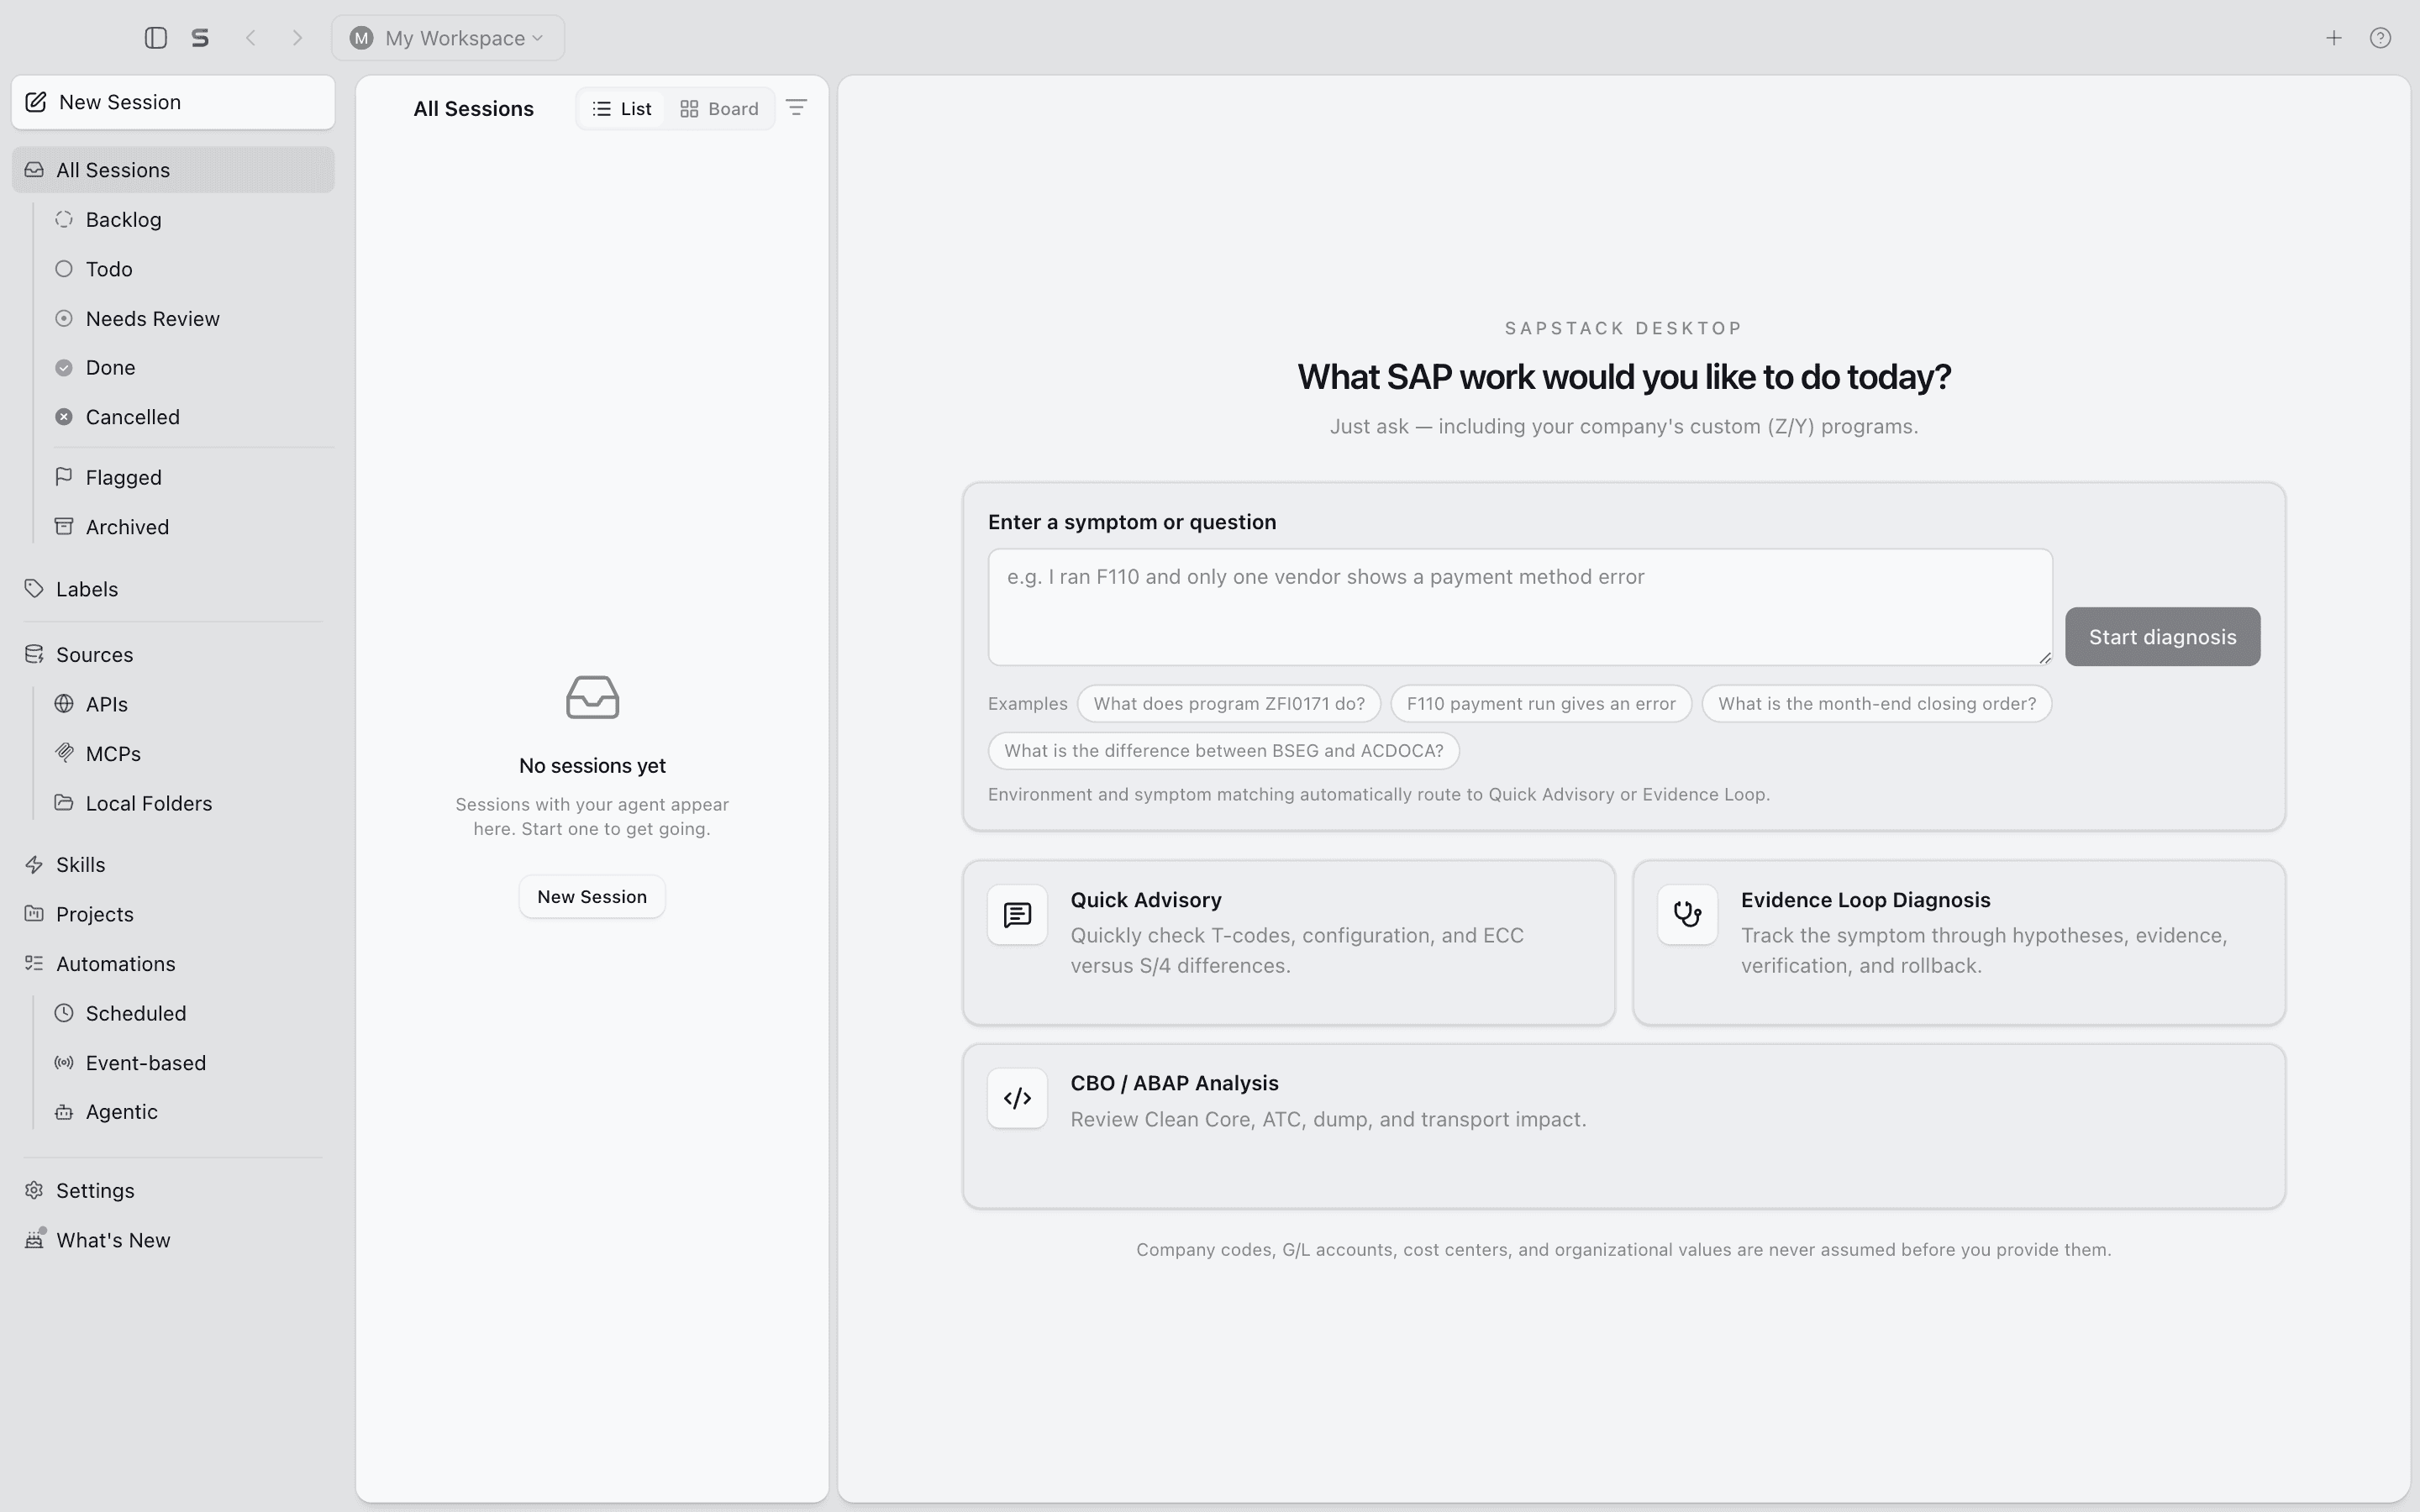
Task: Show Done sessions
Action: coord(188,367)
